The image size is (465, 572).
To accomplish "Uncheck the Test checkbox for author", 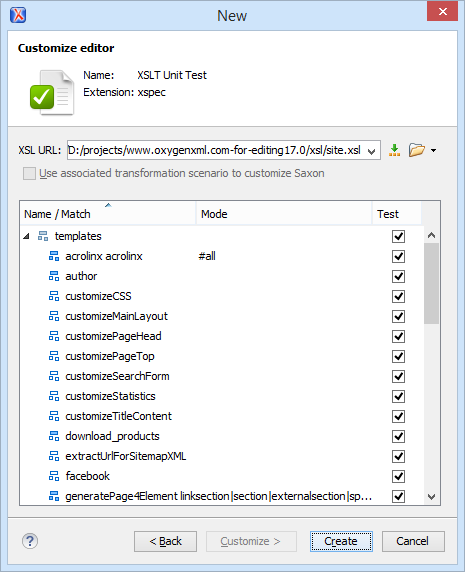I will pos(398,277).
